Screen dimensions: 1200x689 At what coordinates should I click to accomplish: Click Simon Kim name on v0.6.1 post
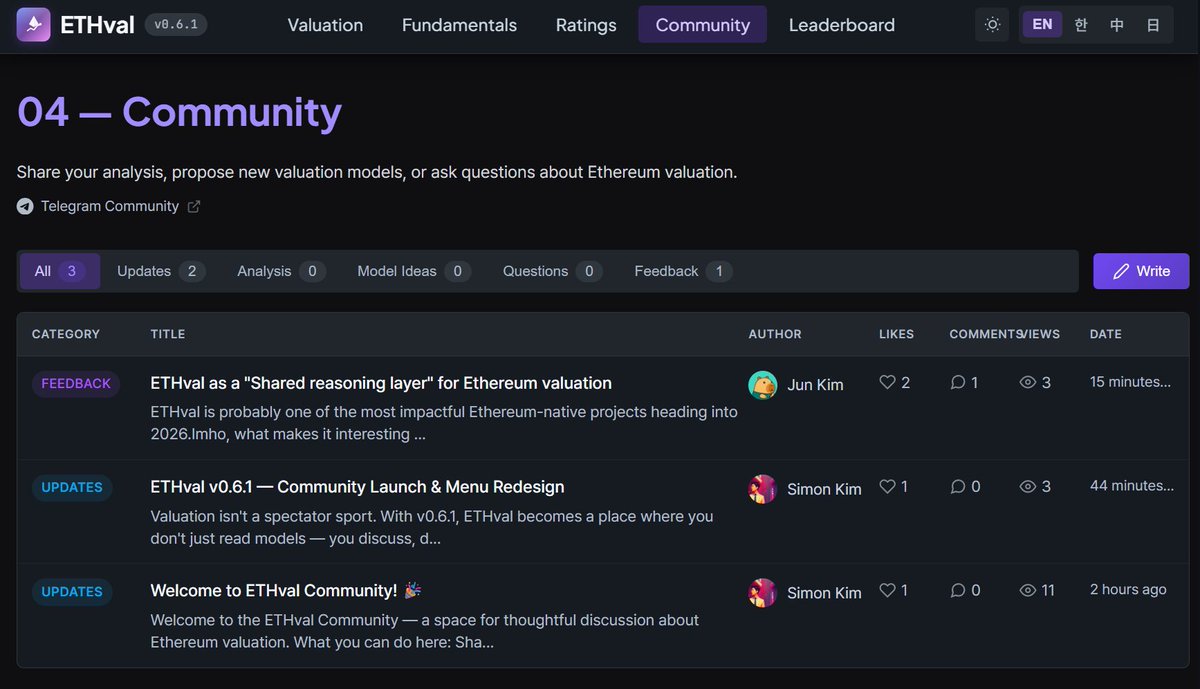824,489
